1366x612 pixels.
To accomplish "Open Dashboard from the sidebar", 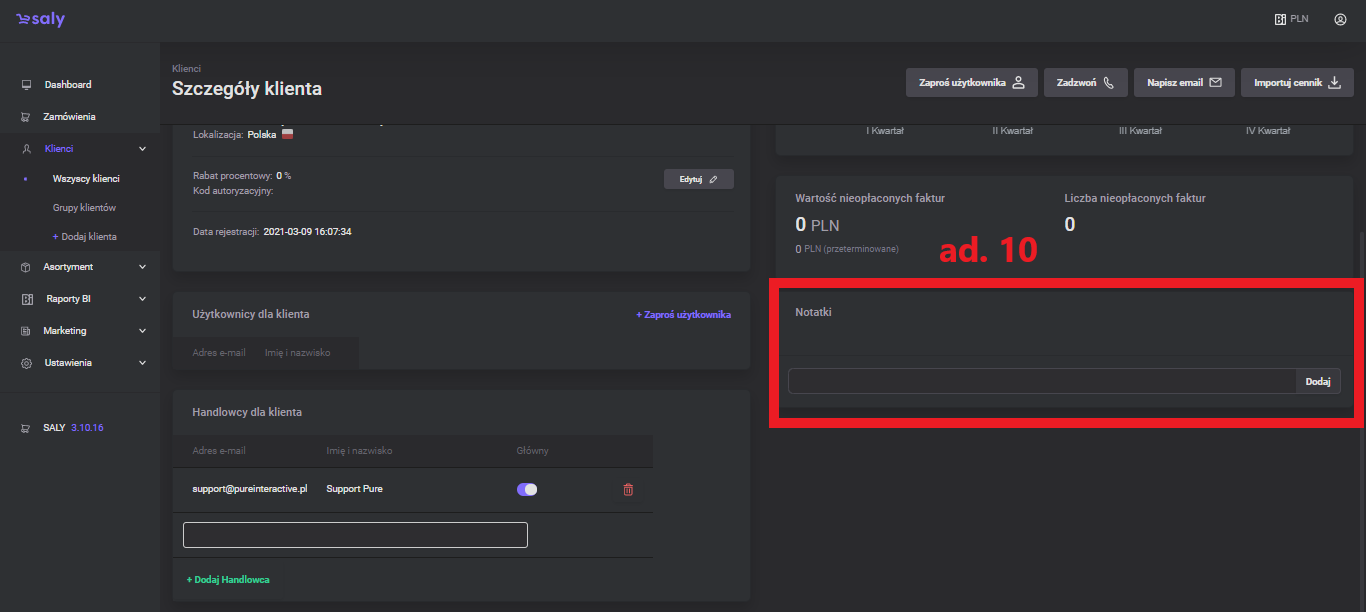I will (x=67, y=85).
